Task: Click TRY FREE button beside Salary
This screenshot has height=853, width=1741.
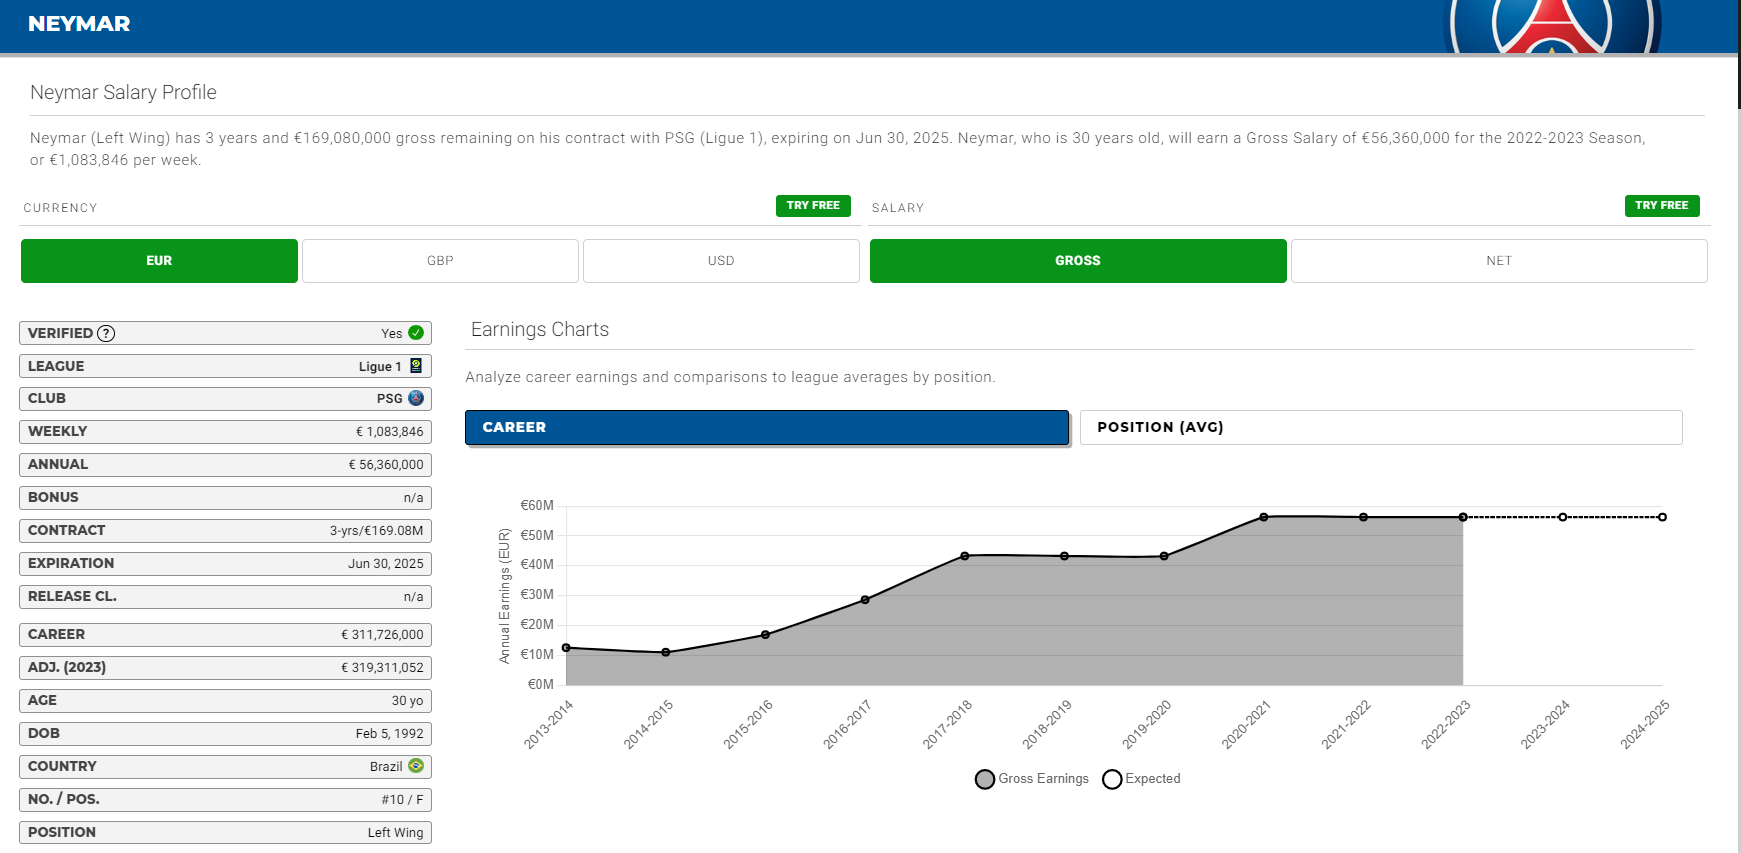Action: [1662, 206]
